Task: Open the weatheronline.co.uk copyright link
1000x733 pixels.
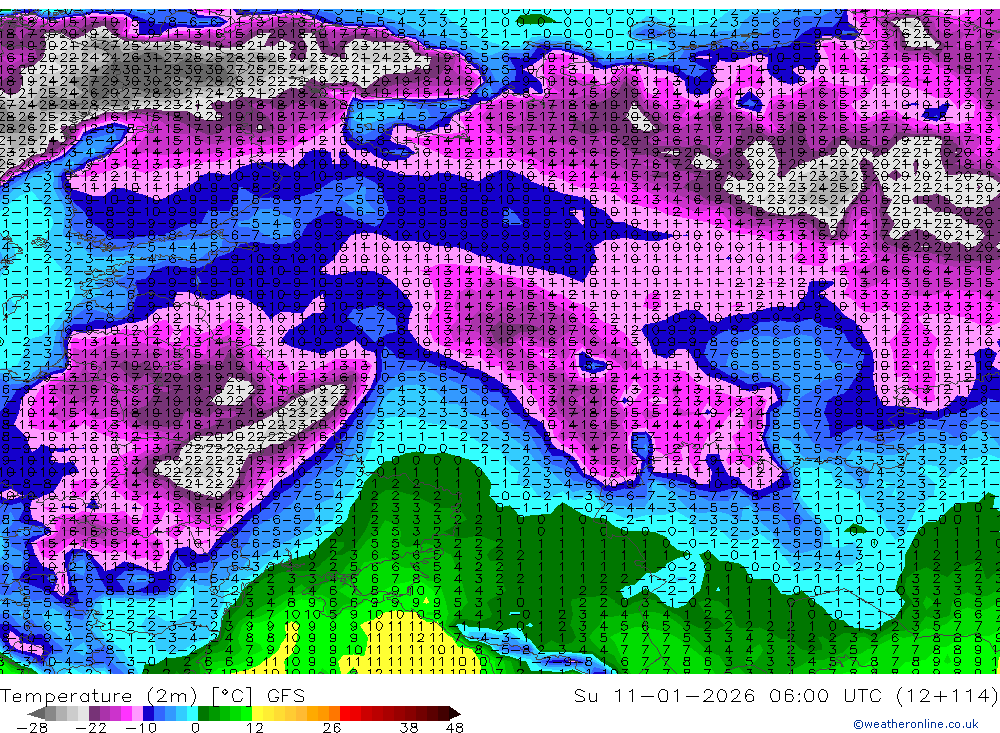Action: [916, 724]
